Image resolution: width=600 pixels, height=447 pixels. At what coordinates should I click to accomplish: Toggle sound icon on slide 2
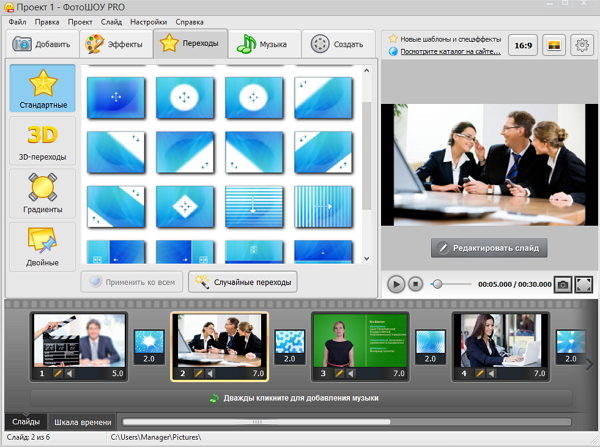pyautogui.click(x=210, y=373)
